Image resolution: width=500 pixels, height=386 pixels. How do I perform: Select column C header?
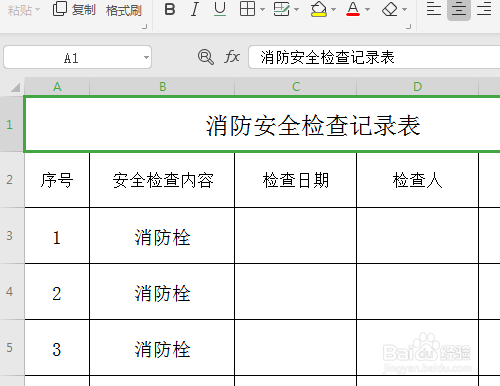pos(296,87)
